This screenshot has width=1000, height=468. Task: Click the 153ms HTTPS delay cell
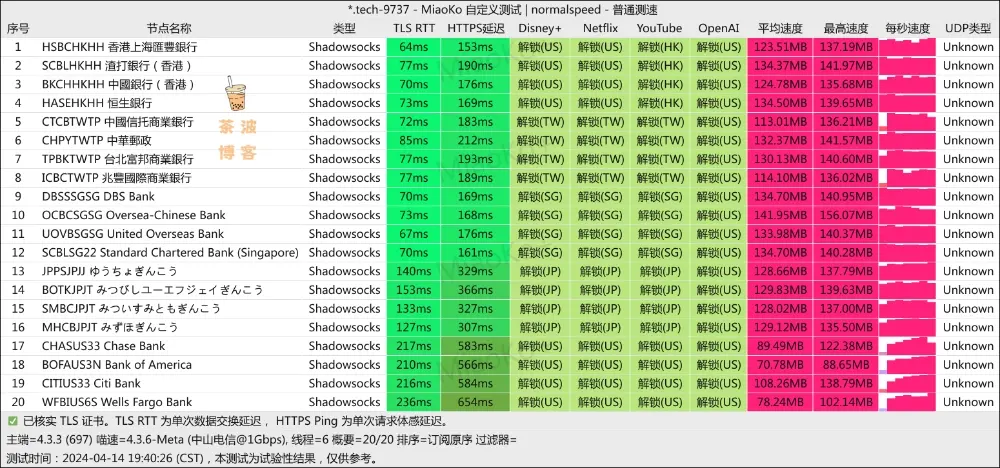pyautogui.click(x=475, y=47)
